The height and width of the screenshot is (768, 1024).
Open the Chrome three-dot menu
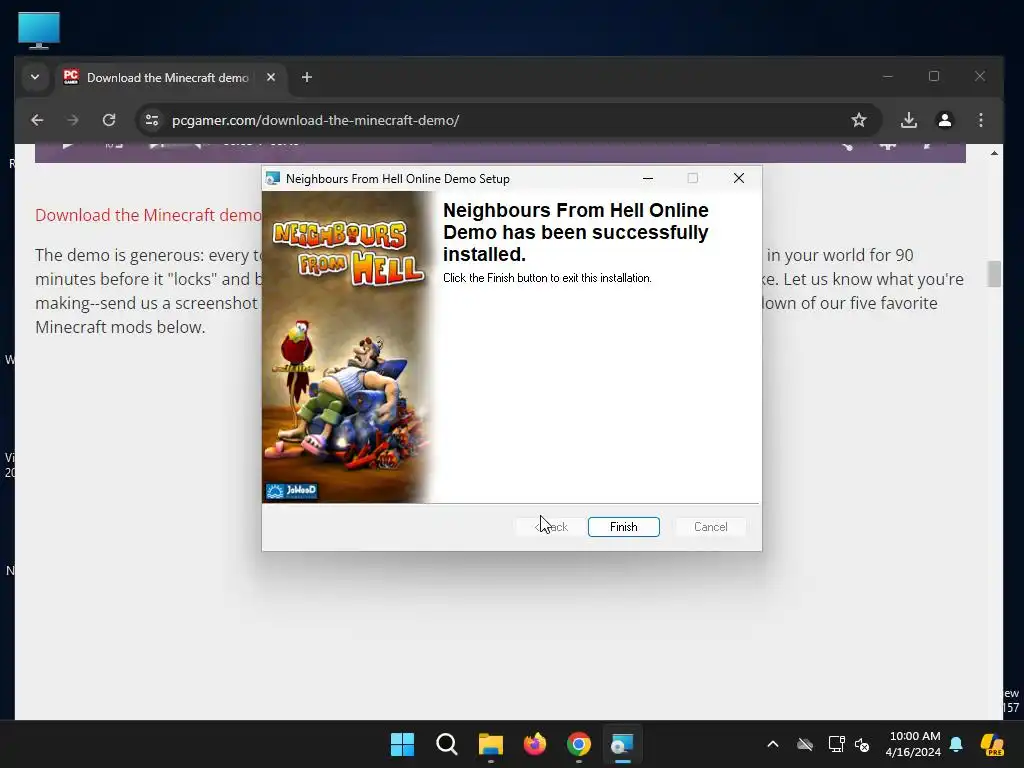click(x=980, y=120)
